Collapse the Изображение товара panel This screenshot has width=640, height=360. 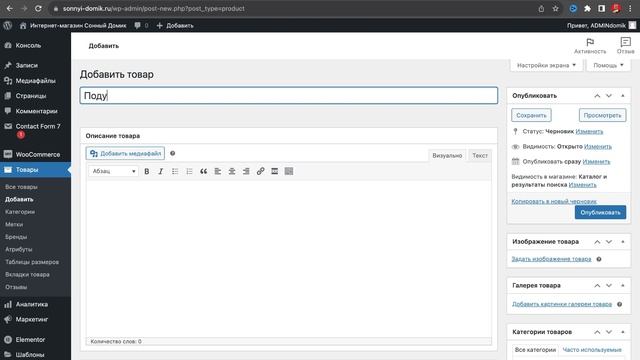[623, 242]
